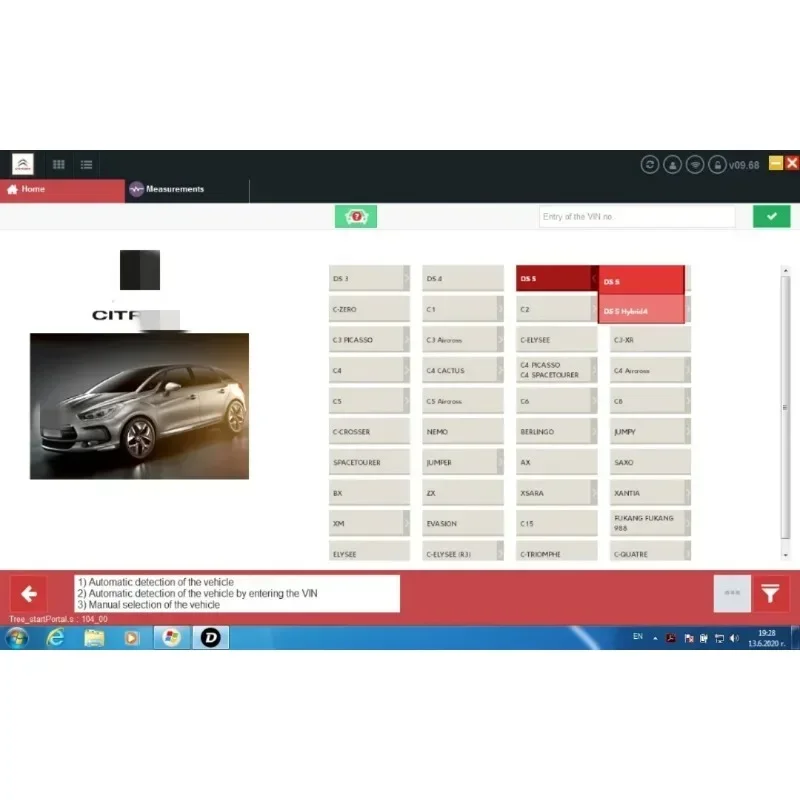
Task: Select the SPACETOURER model
Action: (369, 462)
